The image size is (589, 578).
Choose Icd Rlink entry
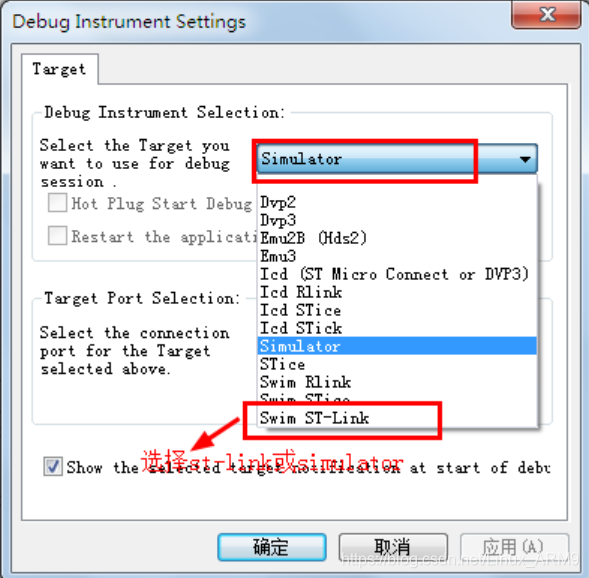397,292
